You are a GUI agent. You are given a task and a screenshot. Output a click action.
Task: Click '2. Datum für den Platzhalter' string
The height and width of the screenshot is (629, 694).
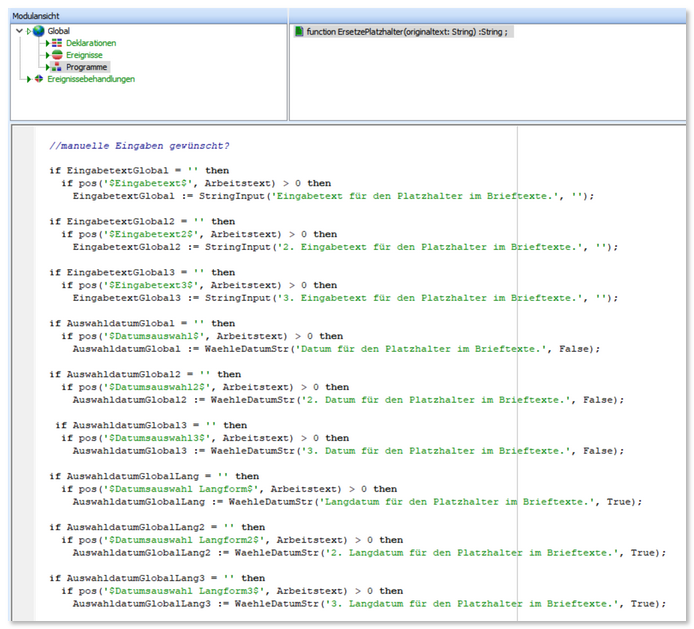click(x=436, y=400)
